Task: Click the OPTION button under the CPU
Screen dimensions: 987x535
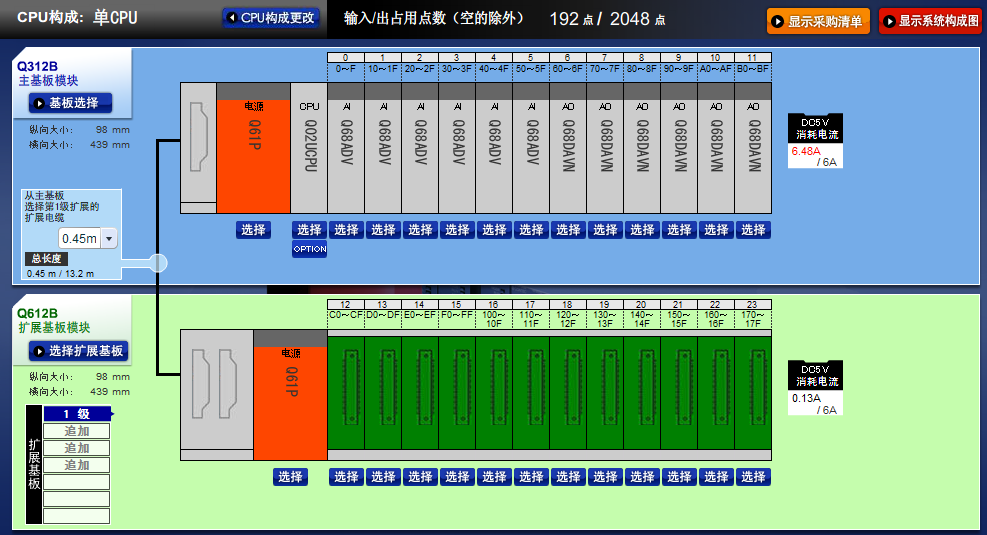Action: [x=309, y=249]
